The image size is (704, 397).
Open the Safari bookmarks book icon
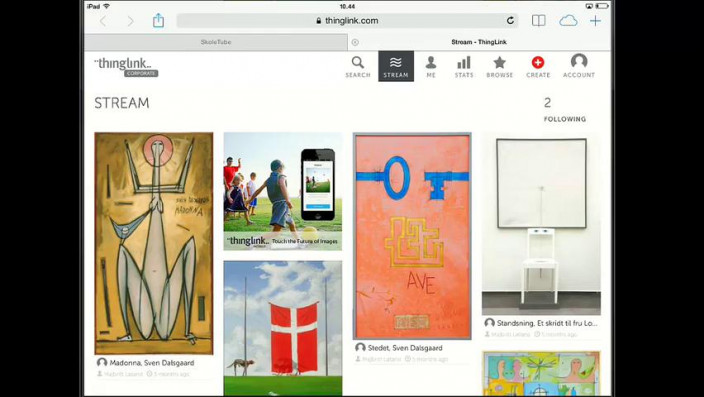coord(539,21)
